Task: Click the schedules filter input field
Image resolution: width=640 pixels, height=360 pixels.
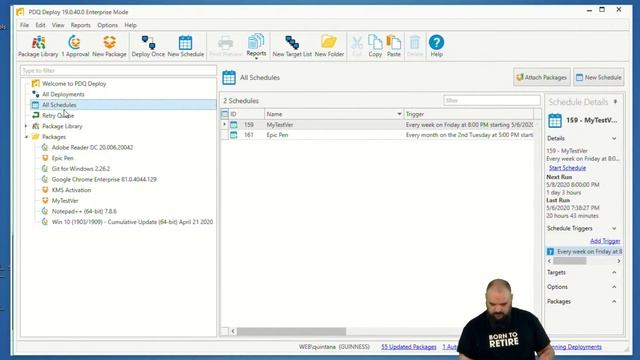Action: (x=492, y=100)
